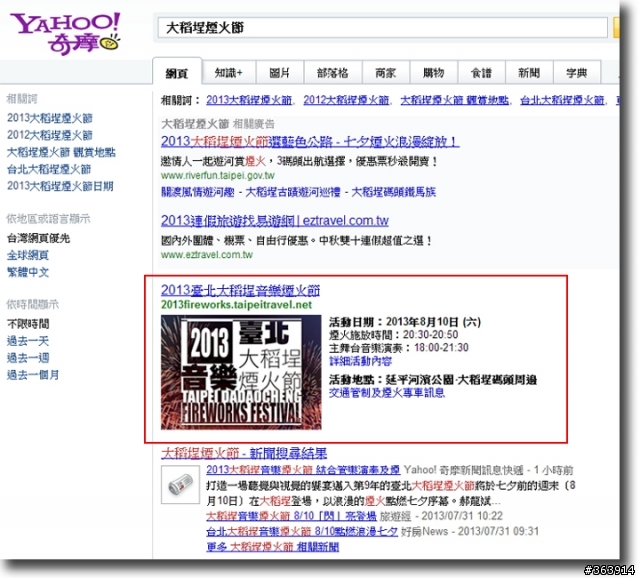Filter results to 過去一個月
Screen dimensions: 640x578
33,374
